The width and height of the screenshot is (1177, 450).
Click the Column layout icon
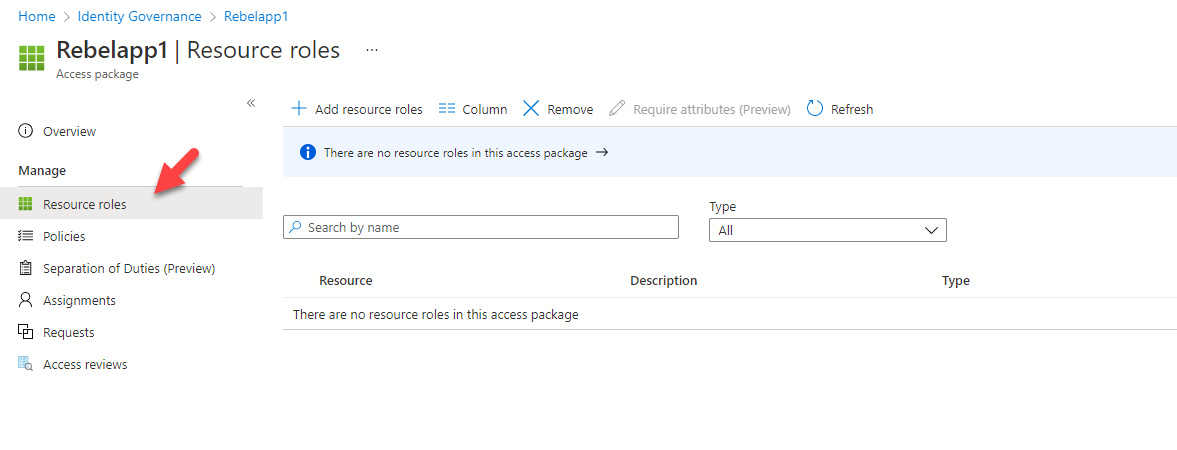447,109
